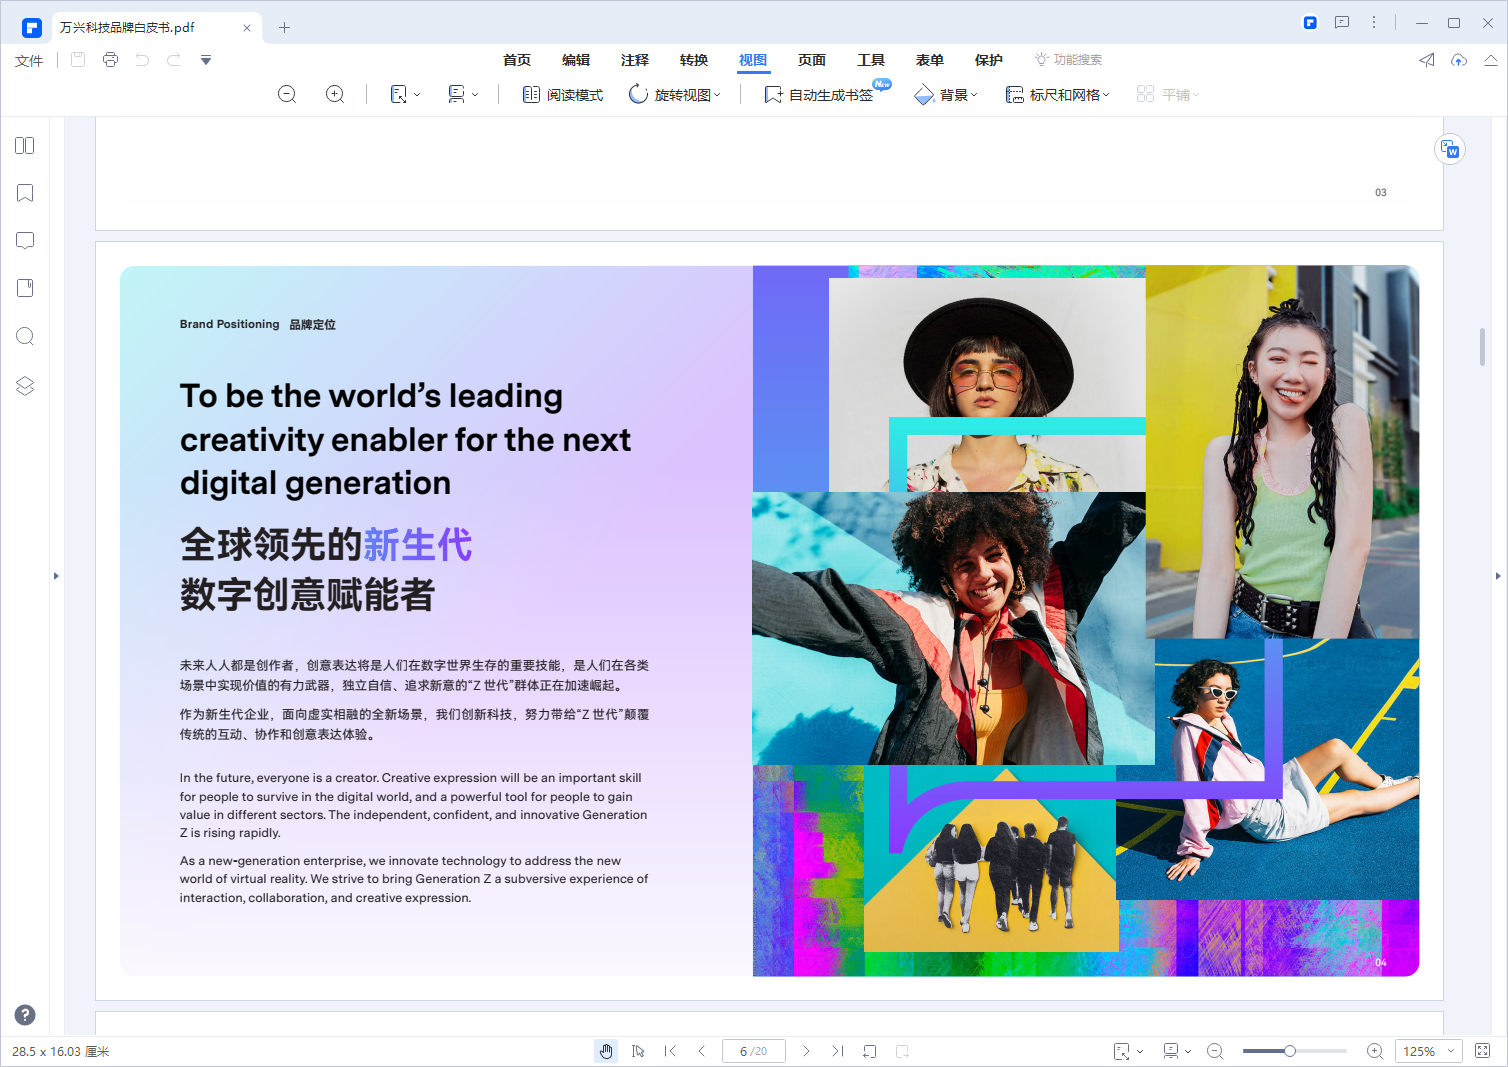Toggle 平铺 tiled page layout
This screenshot has height=1067, width=1508.
click(x=1167, y=93)
